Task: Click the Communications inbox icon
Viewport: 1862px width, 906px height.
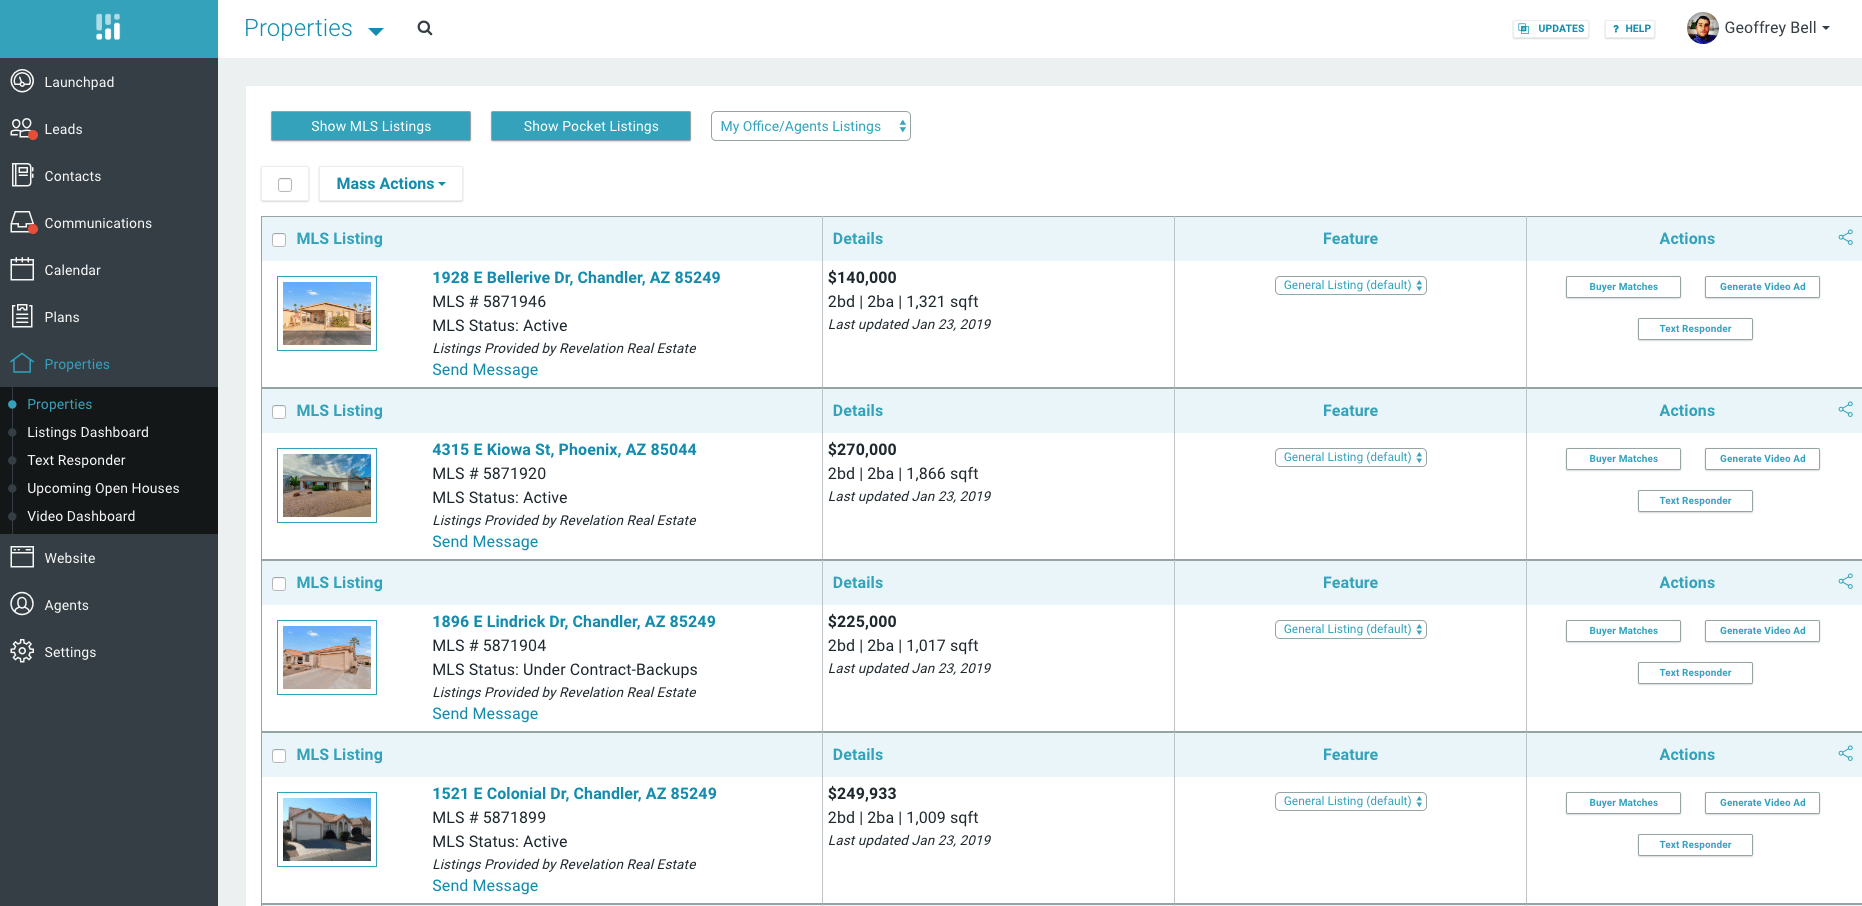Action: (22, 222)
